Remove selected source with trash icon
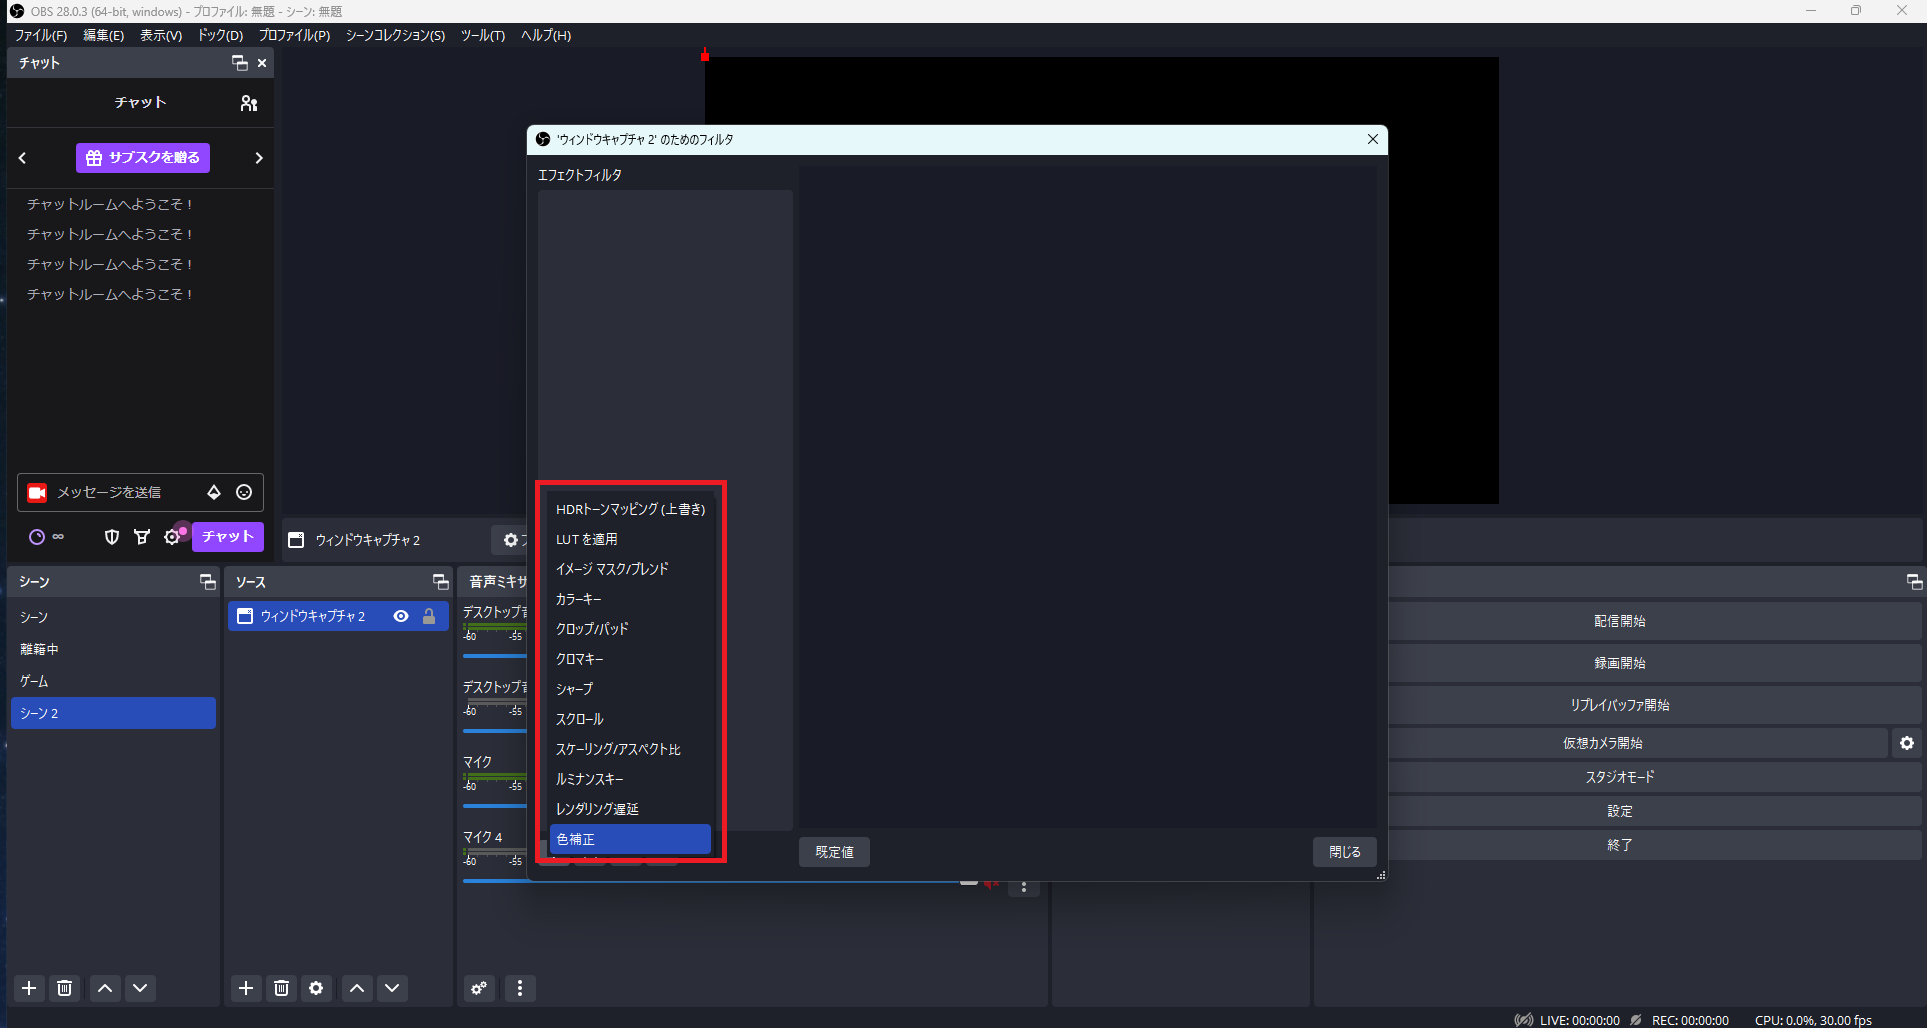Screen dimensions: 1927x1028 click(282, 988)
